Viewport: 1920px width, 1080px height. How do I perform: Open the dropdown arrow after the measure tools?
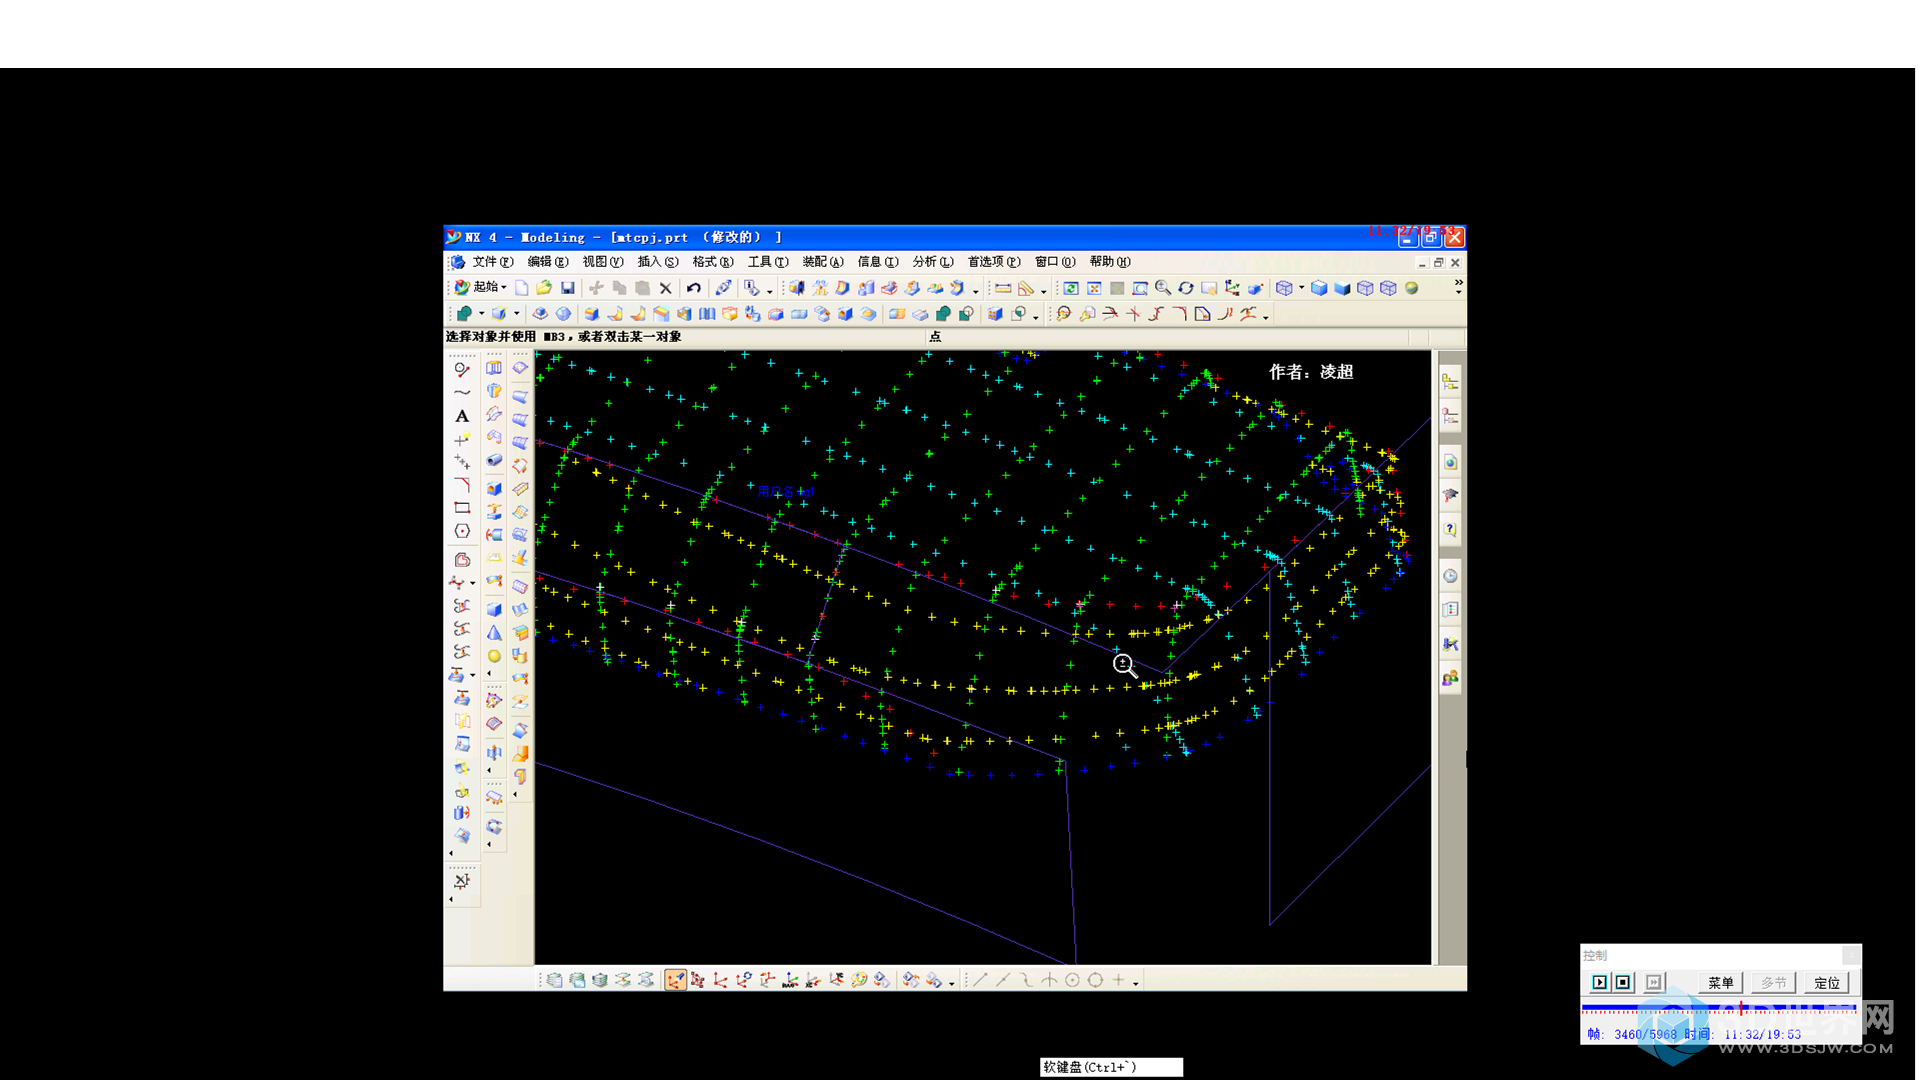[x=1043, y=289]
